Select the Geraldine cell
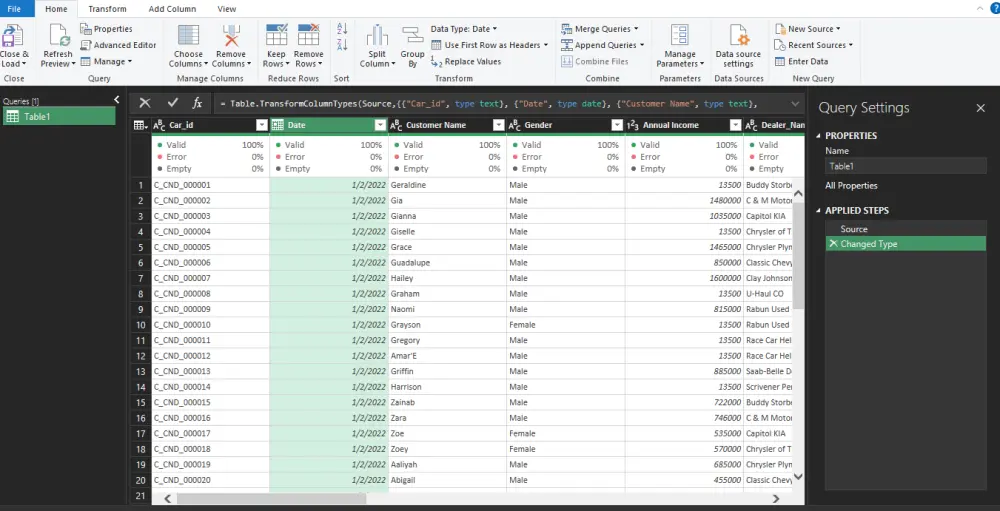Screen dimensions: 1000x511 click(447, 185)
